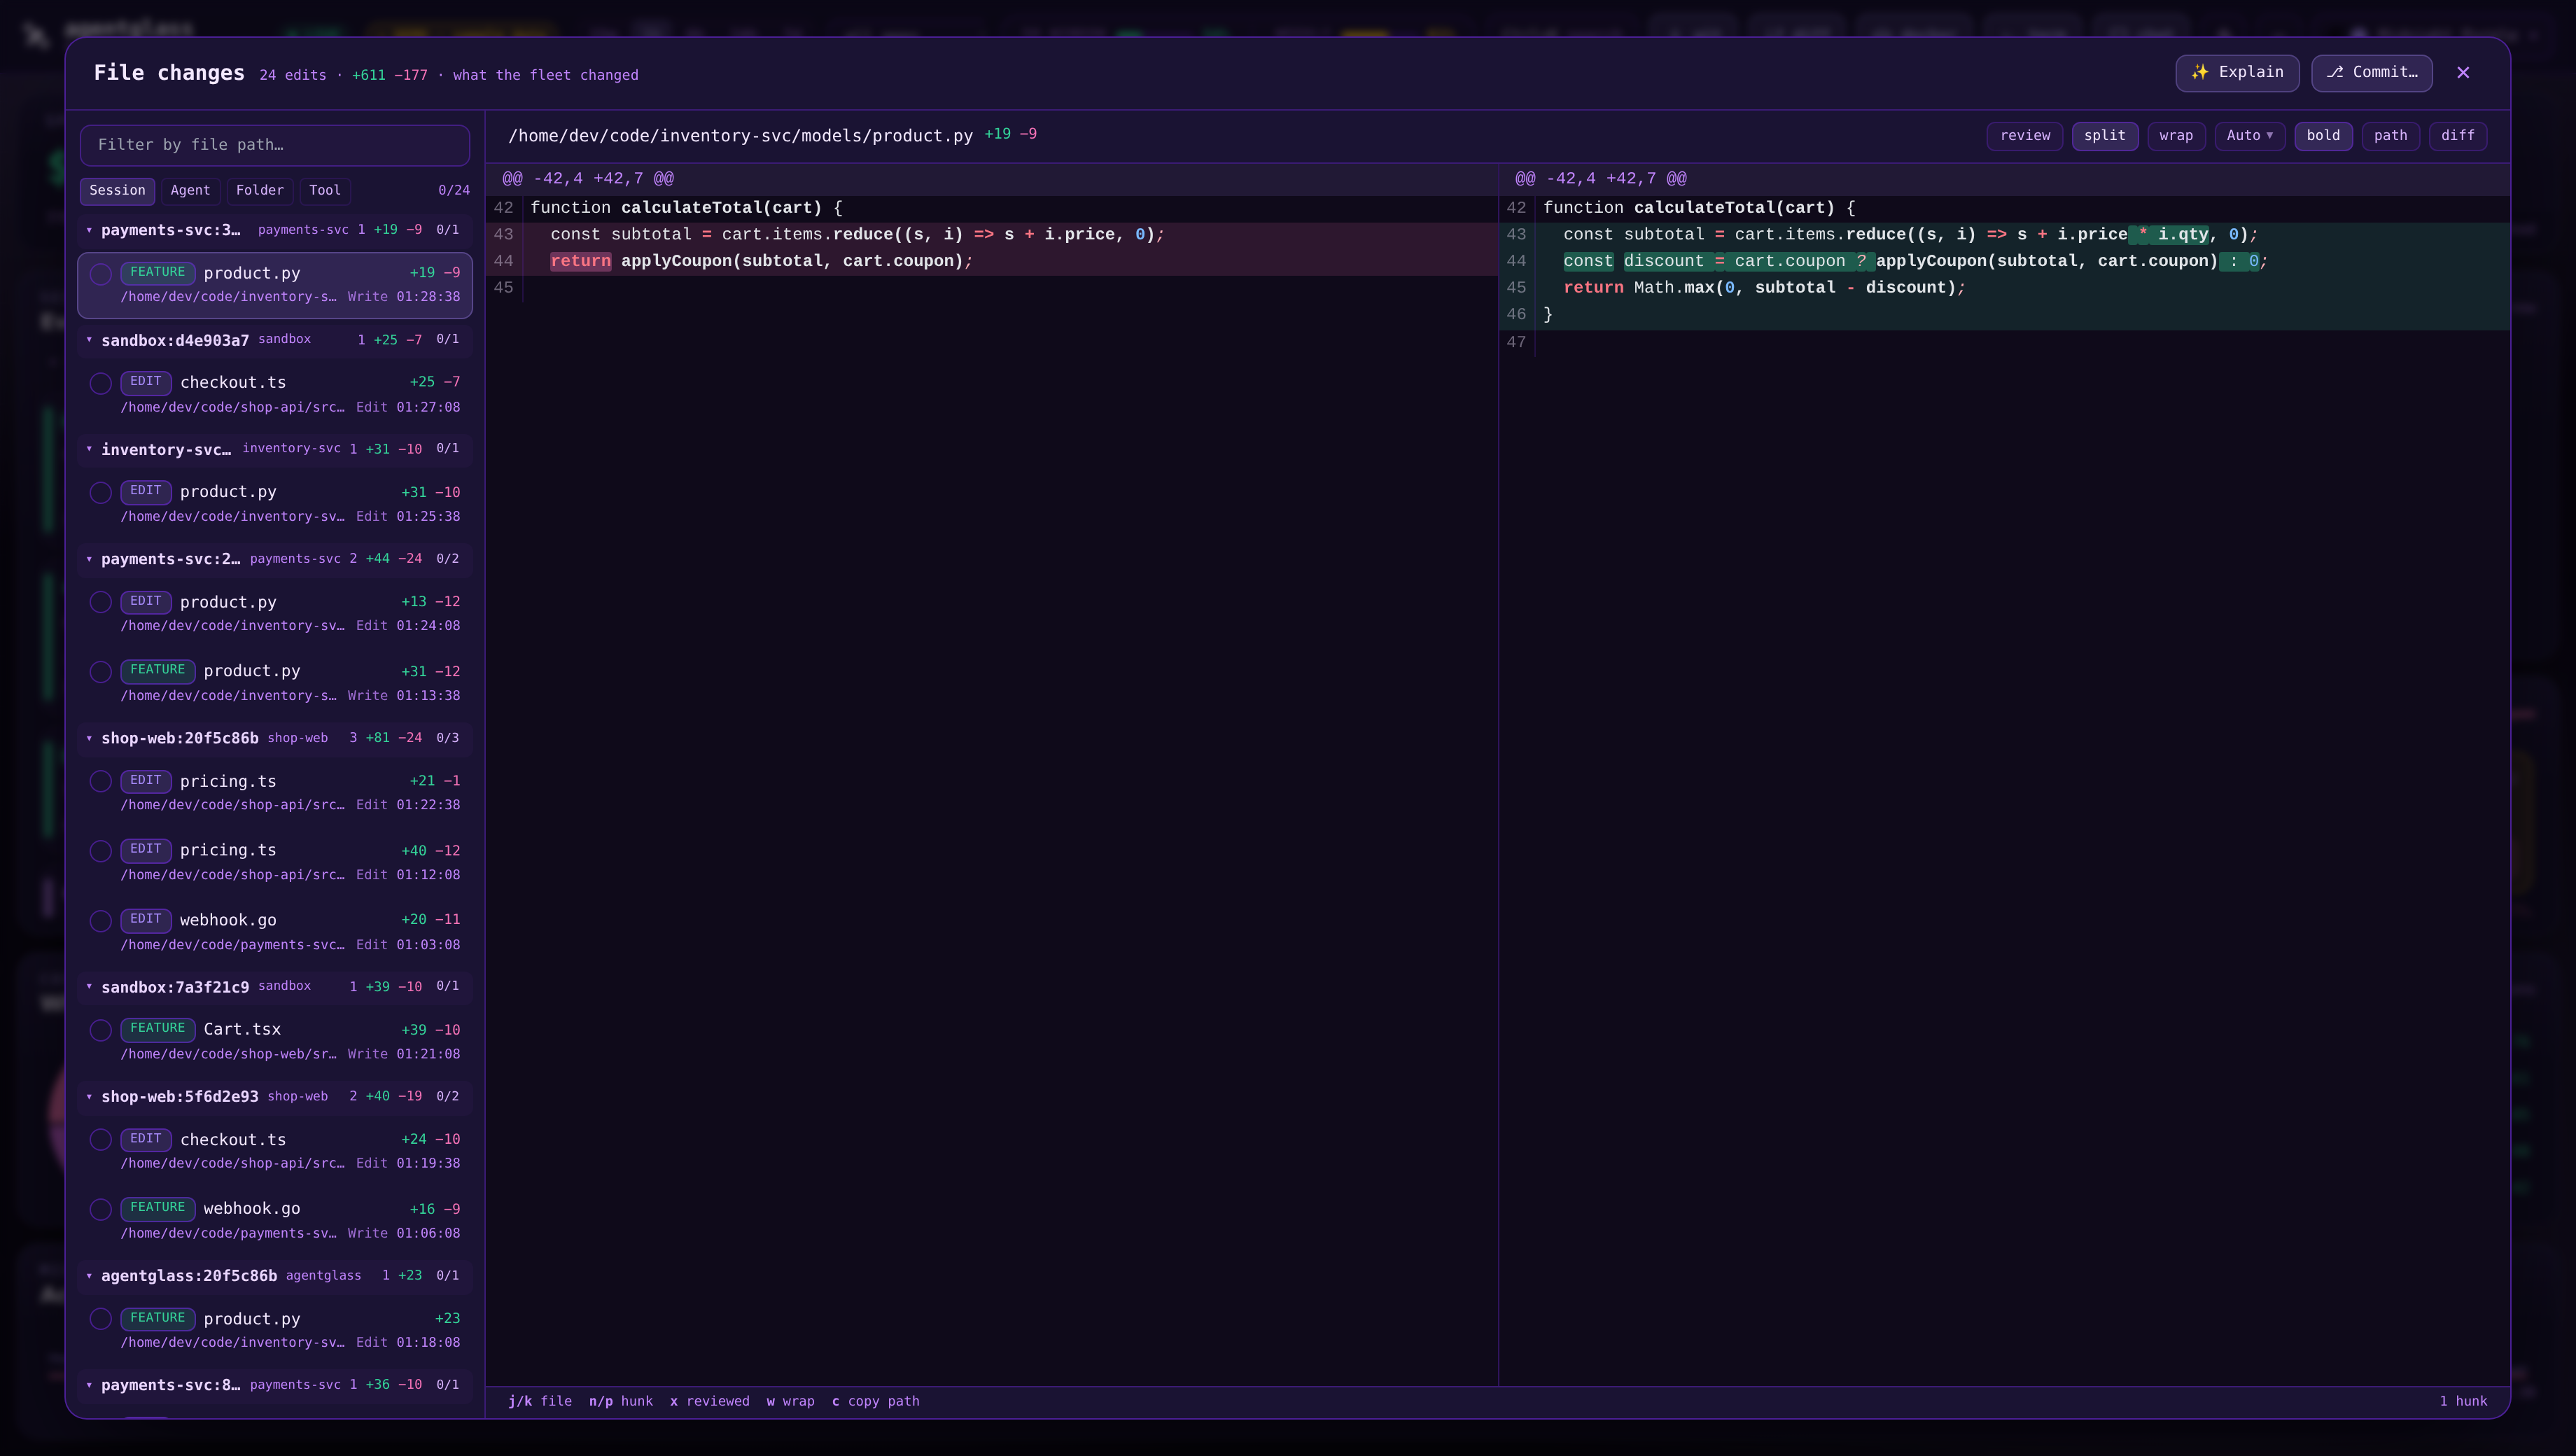2576x1456 pixels.
Task: Open product.py +23 change
Action: point(275,1330)
